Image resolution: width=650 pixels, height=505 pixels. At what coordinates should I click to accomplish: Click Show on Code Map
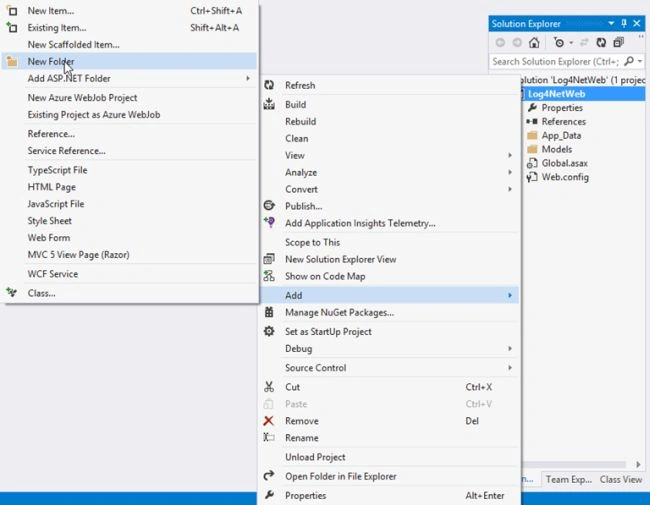tap(390, 276)
